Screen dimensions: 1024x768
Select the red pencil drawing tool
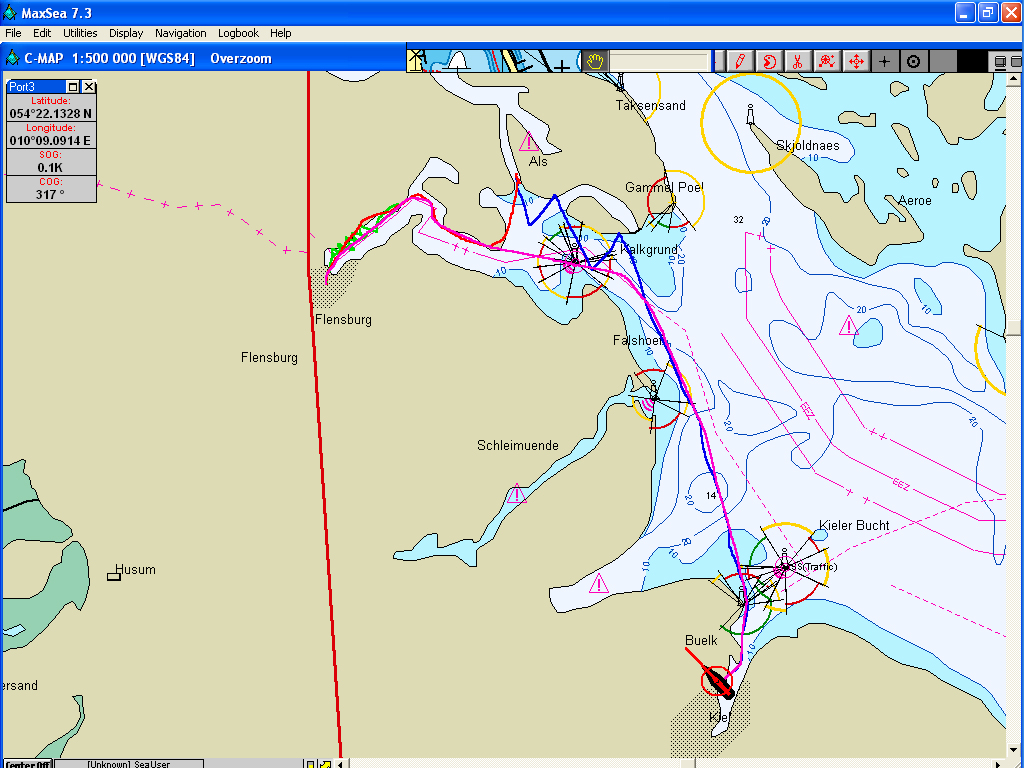[x=740, y=61]
